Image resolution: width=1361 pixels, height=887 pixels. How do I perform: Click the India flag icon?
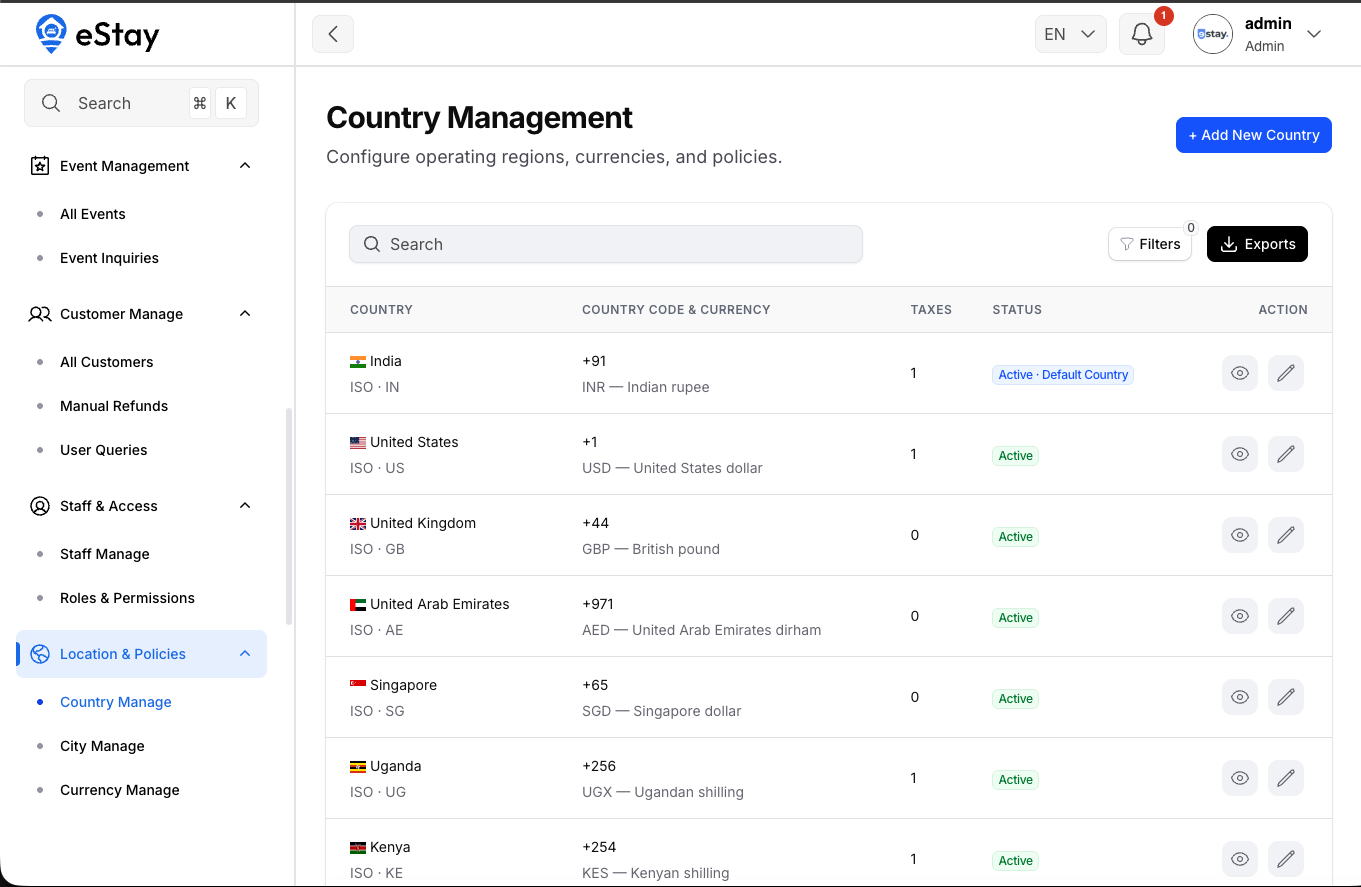[x=358, y=361]
